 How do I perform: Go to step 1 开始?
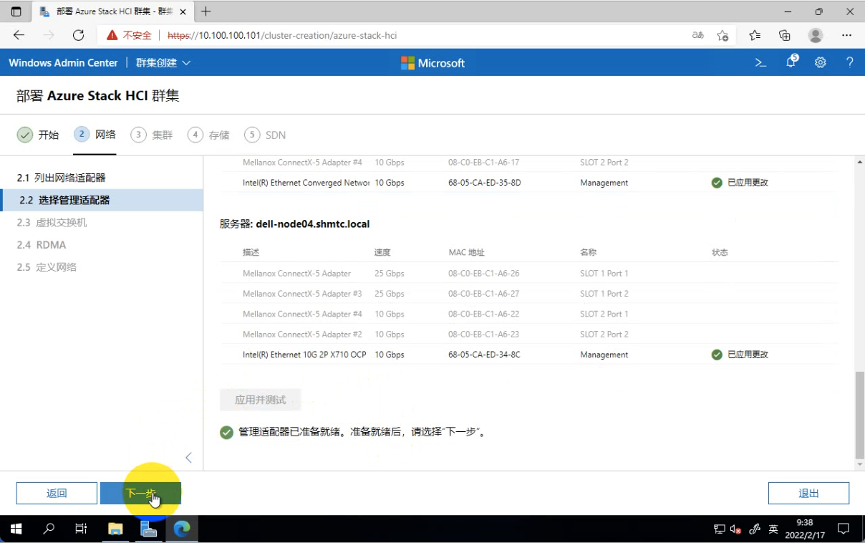click(x=38, y=135)
